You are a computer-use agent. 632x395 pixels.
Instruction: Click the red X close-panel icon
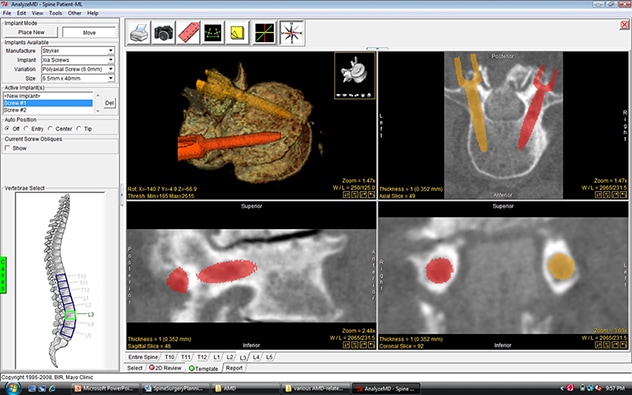click(x=624, y=25)
